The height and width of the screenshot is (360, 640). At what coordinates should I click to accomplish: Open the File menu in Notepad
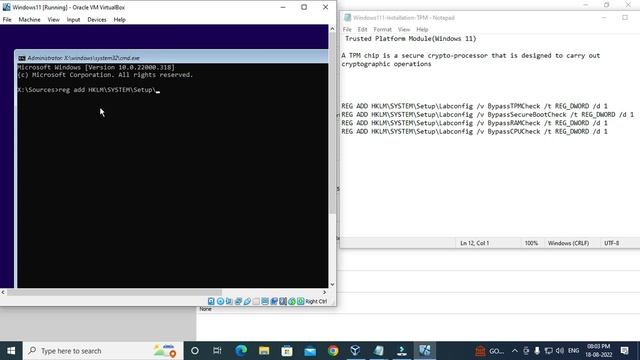[x=347, y=29]
